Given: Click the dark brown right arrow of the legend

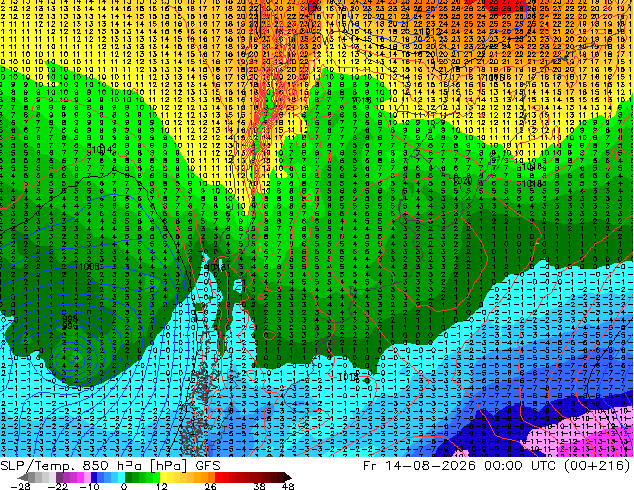Looking at the screenshot, I should 287,477.
